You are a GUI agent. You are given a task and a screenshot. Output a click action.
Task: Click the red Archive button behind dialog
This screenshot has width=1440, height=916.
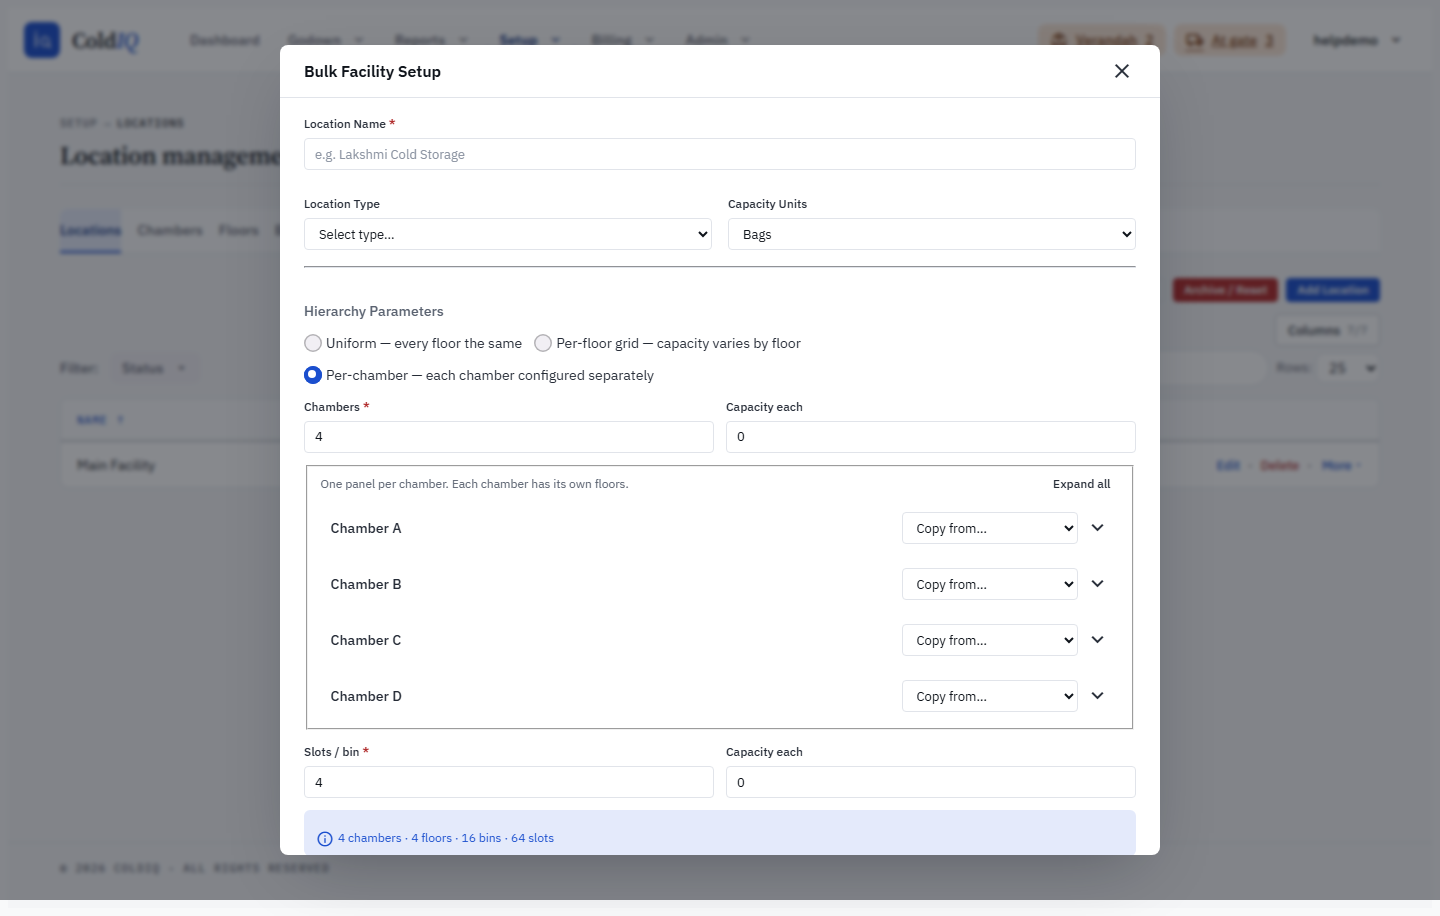point(1226,290)
